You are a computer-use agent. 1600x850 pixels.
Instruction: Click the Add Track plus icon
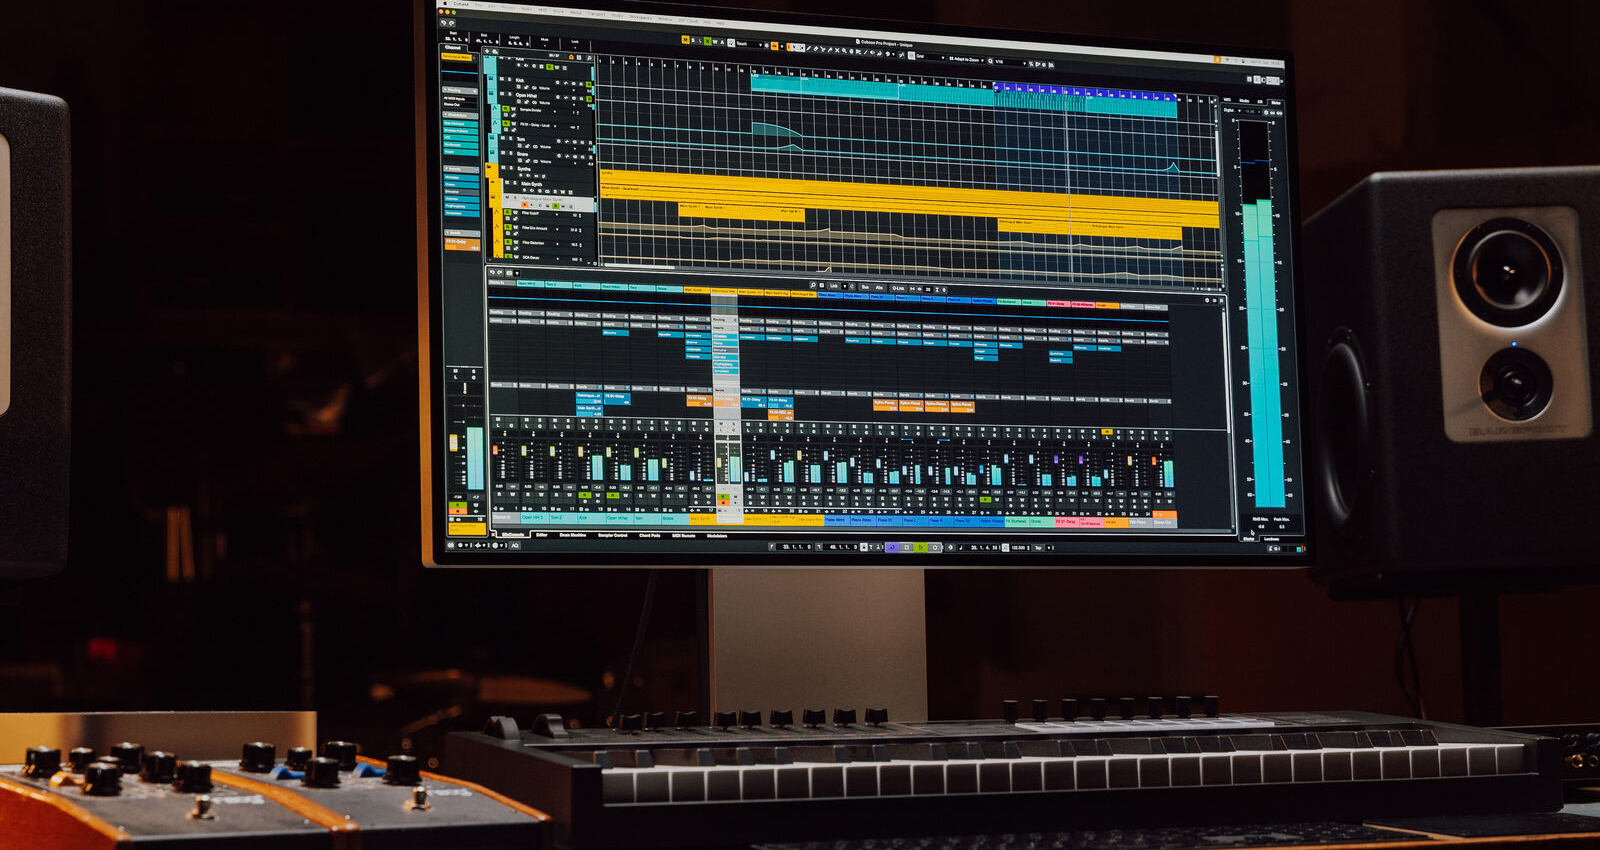pos(487,51)
